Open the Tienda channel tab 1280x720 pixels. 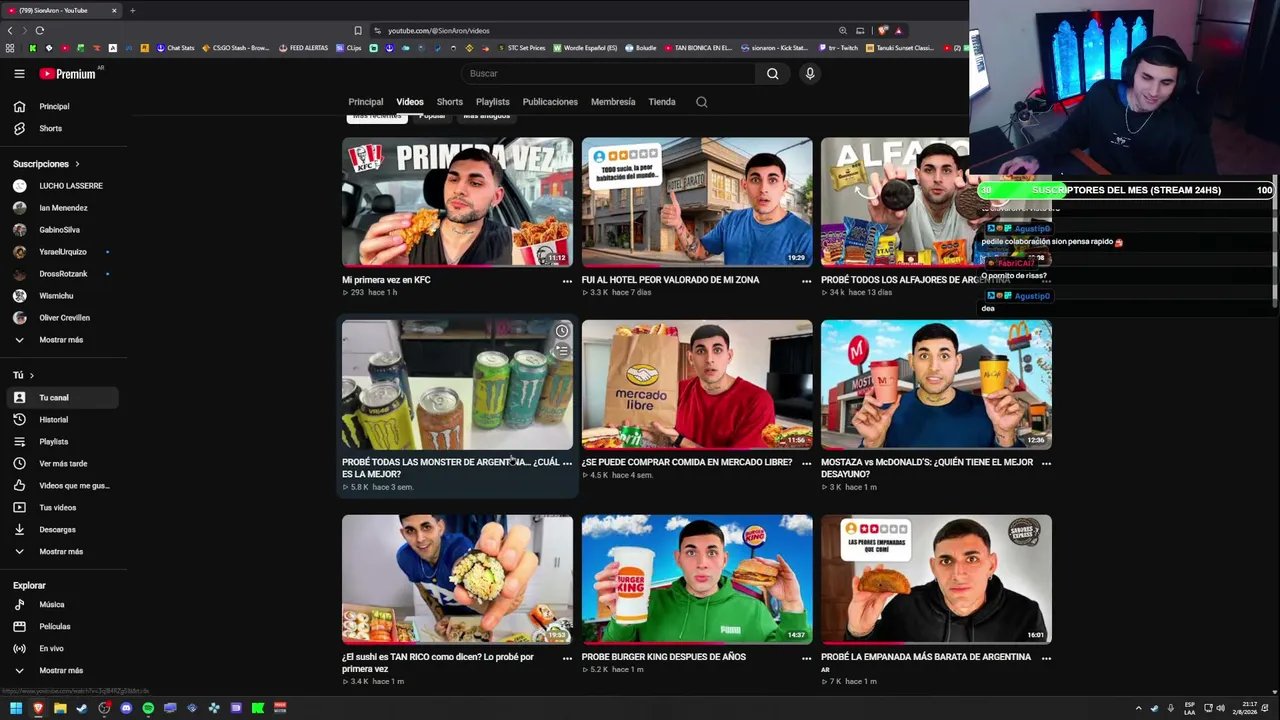[662, 102]
